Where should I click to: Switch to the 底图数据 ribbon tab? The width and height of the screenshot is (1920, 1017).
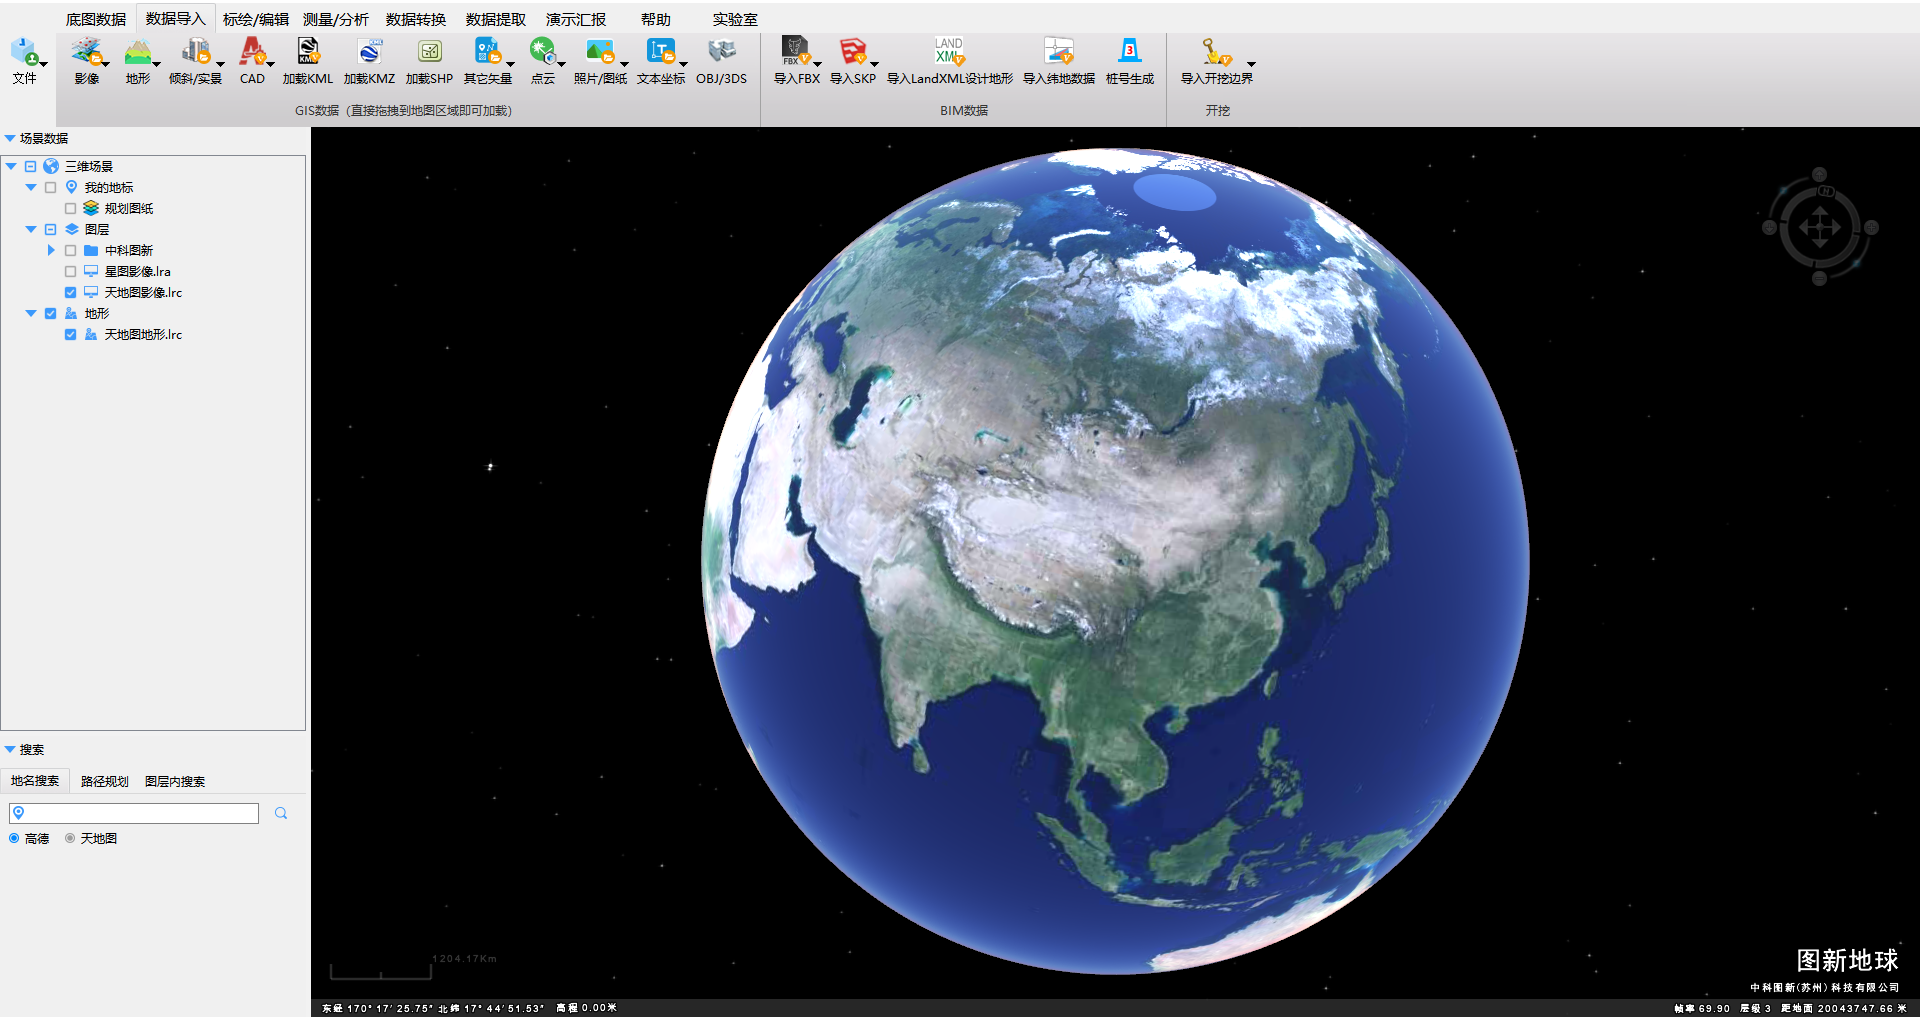coord(96,19)
